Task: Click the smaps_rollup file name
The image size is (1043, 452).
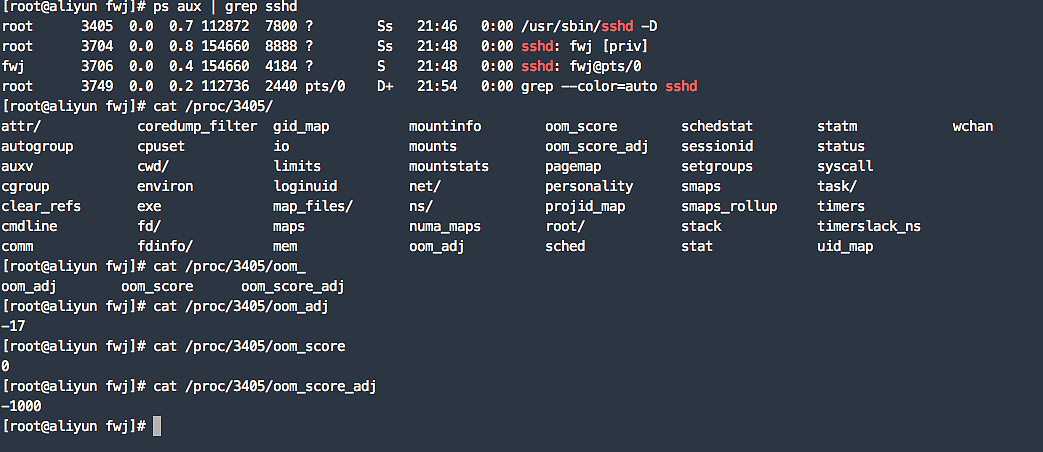Action: pyautogui.click(x=729, y=206)
